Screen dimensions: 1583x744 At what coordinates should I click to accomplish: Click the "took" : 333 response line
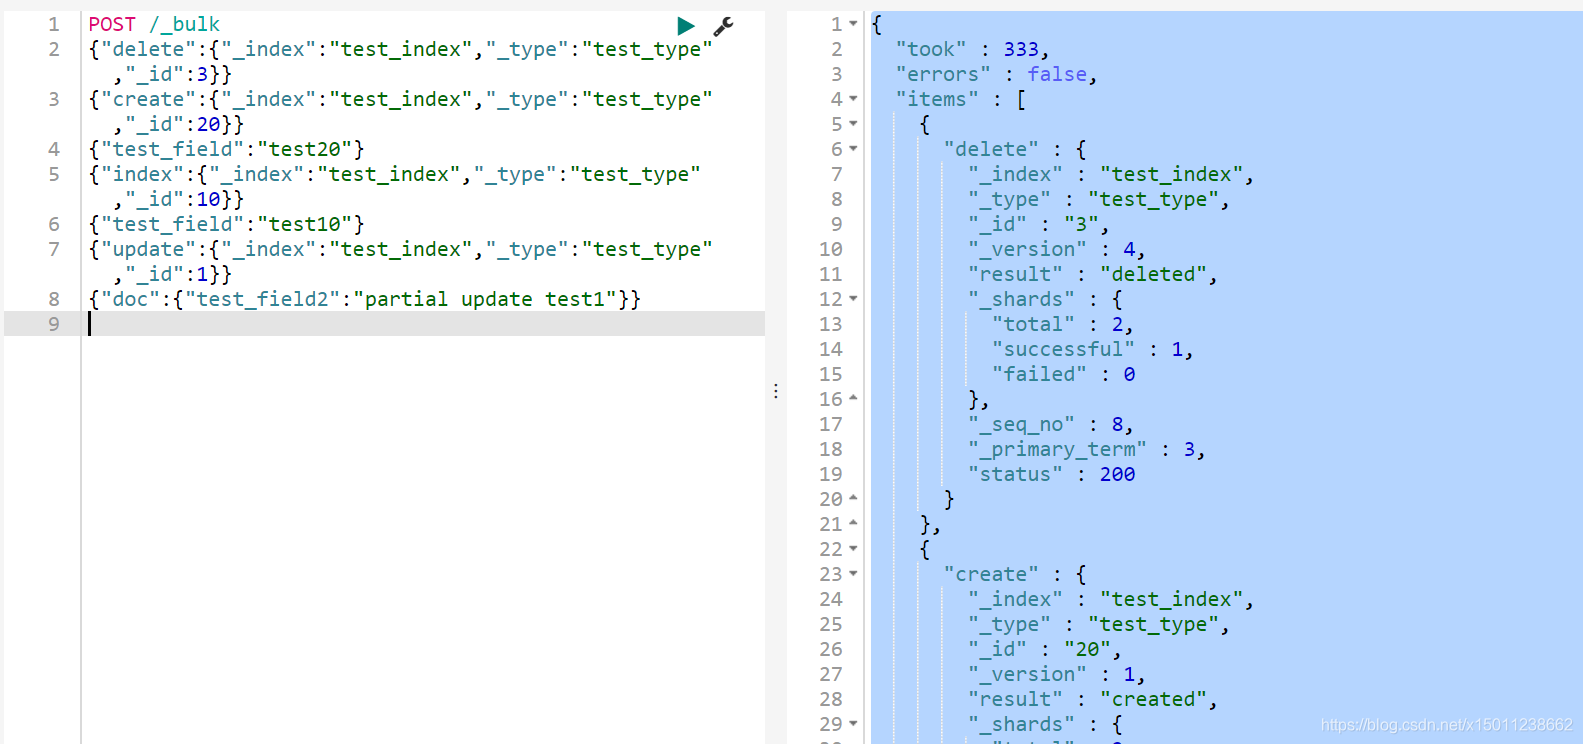pyautogui.click(x=972, y=49)
